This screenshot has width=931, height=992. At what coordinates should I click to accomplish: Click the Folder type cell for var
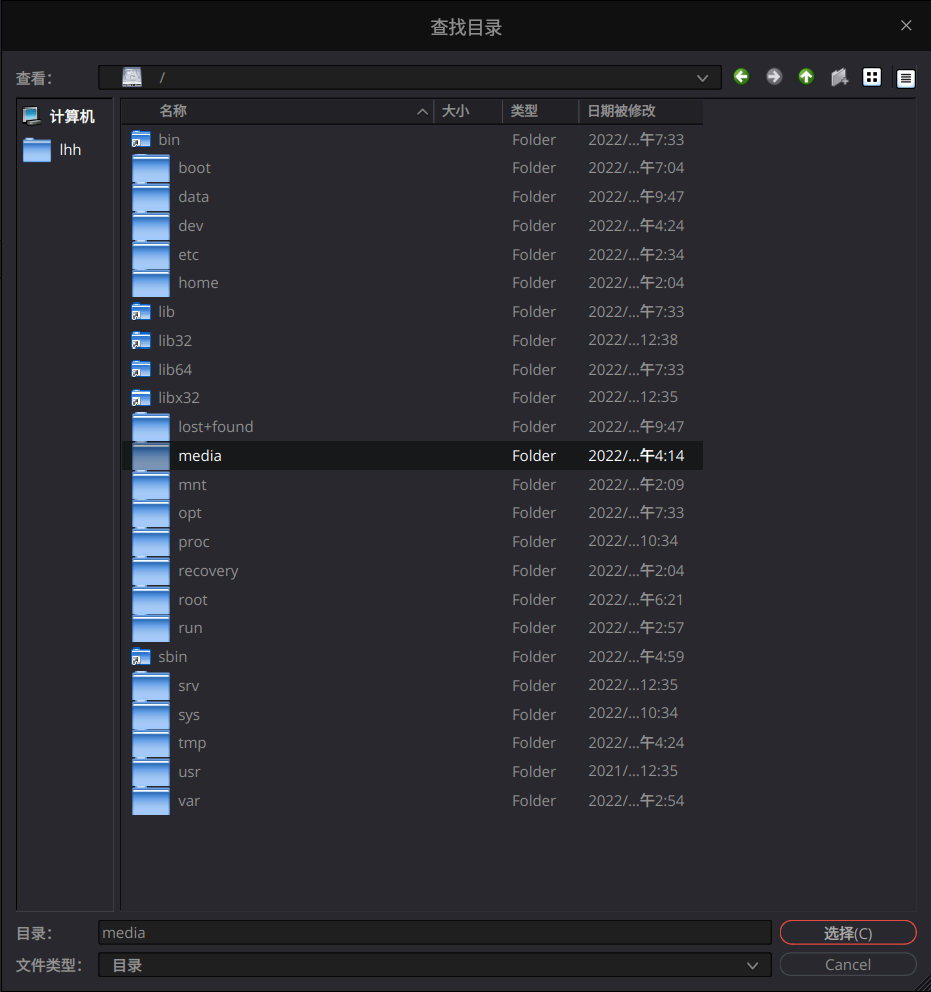point(534,801)
